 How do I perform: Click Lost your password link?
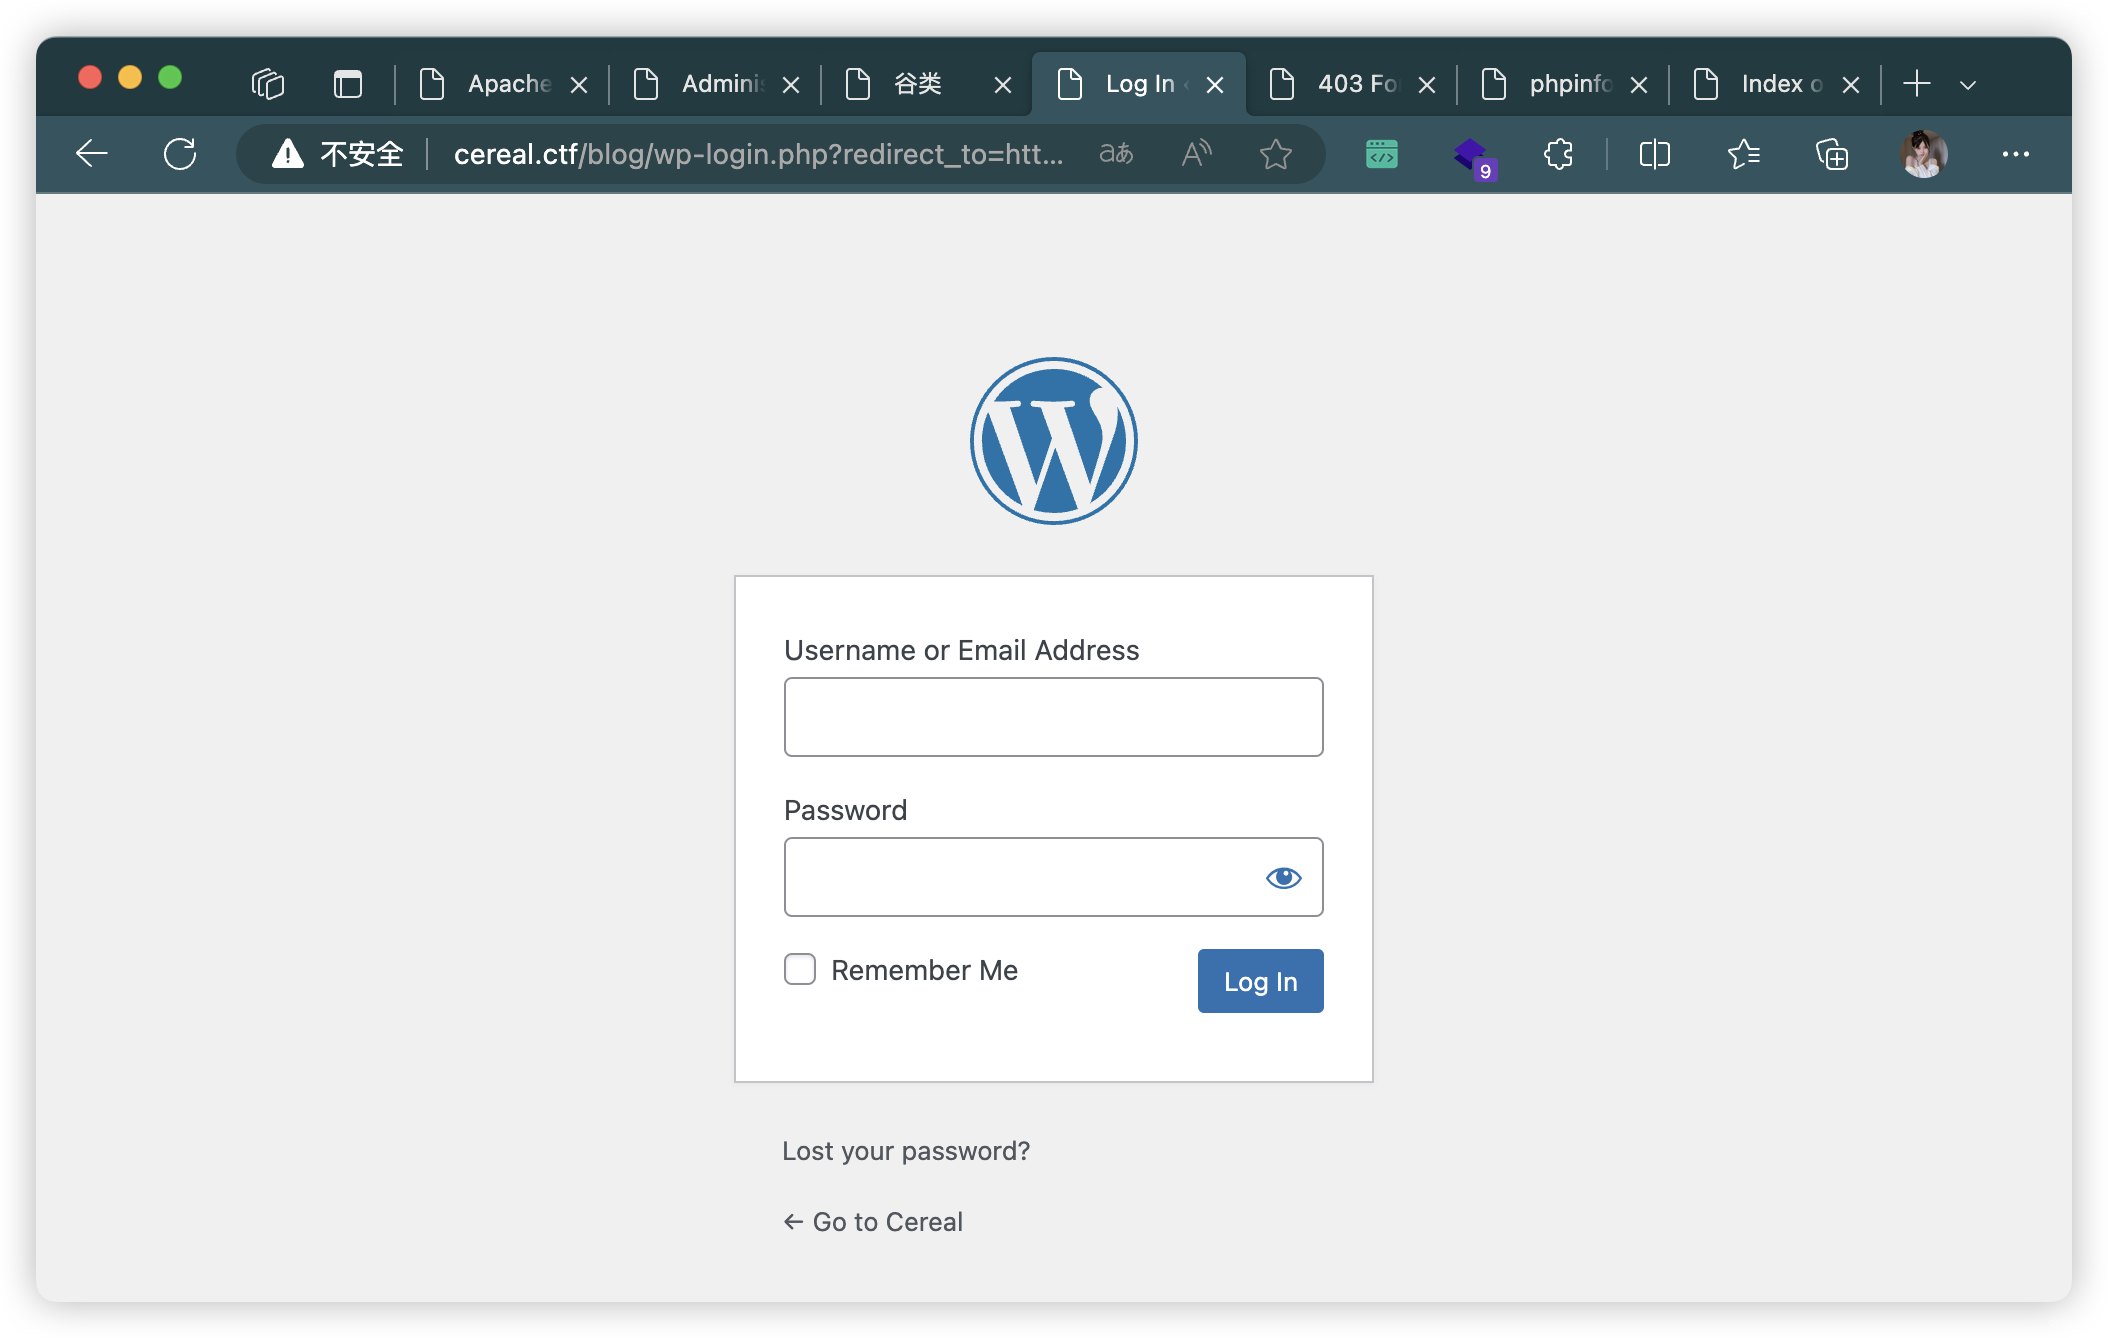[x=905, y=1151]
